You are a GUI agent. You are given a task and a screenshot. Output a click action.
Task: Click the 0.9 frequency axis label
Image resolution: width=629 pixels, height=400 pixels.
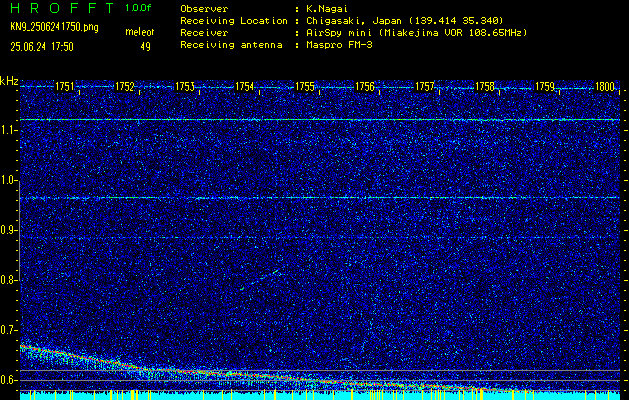(8, 230)
